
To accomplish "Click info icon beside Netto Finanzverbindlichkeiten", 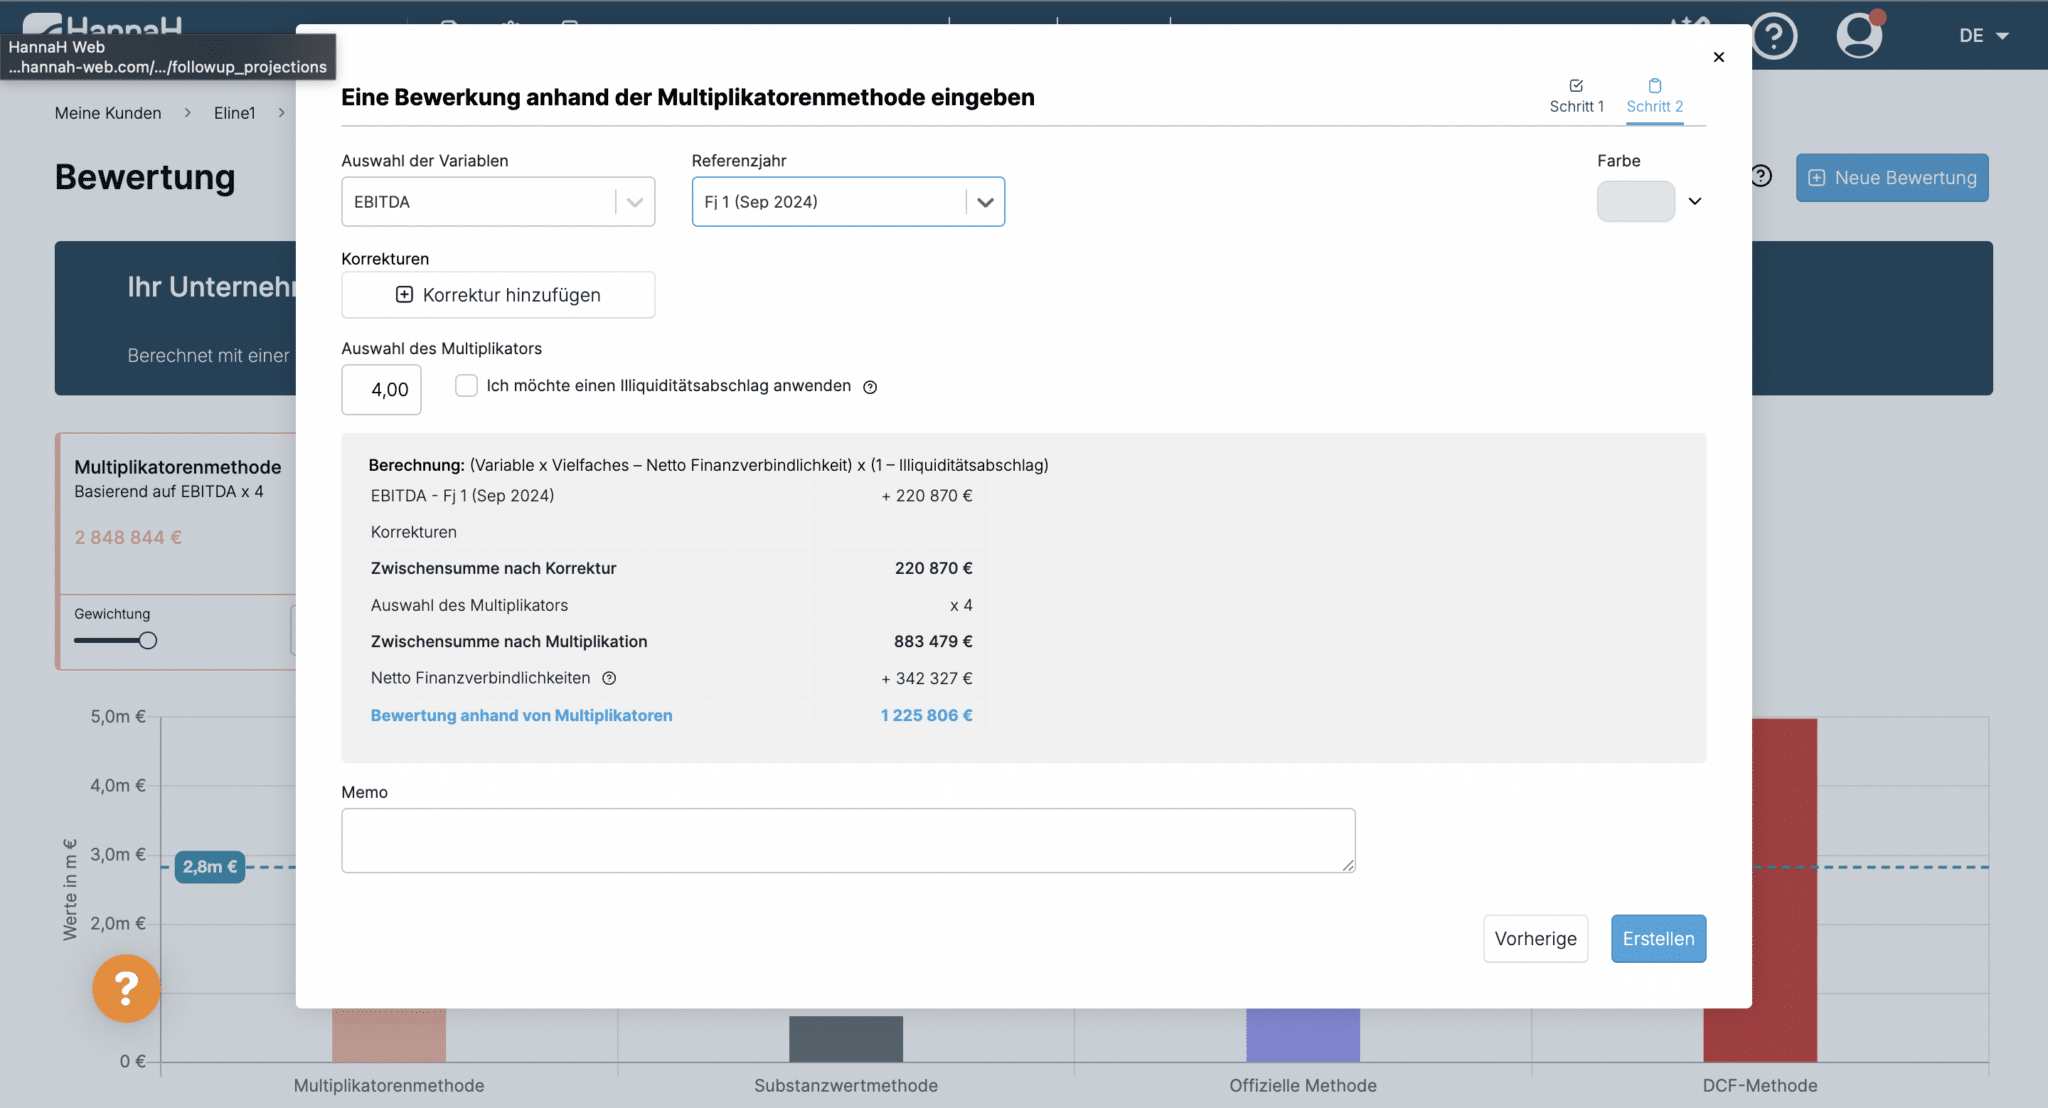I will tap(609, 678).
